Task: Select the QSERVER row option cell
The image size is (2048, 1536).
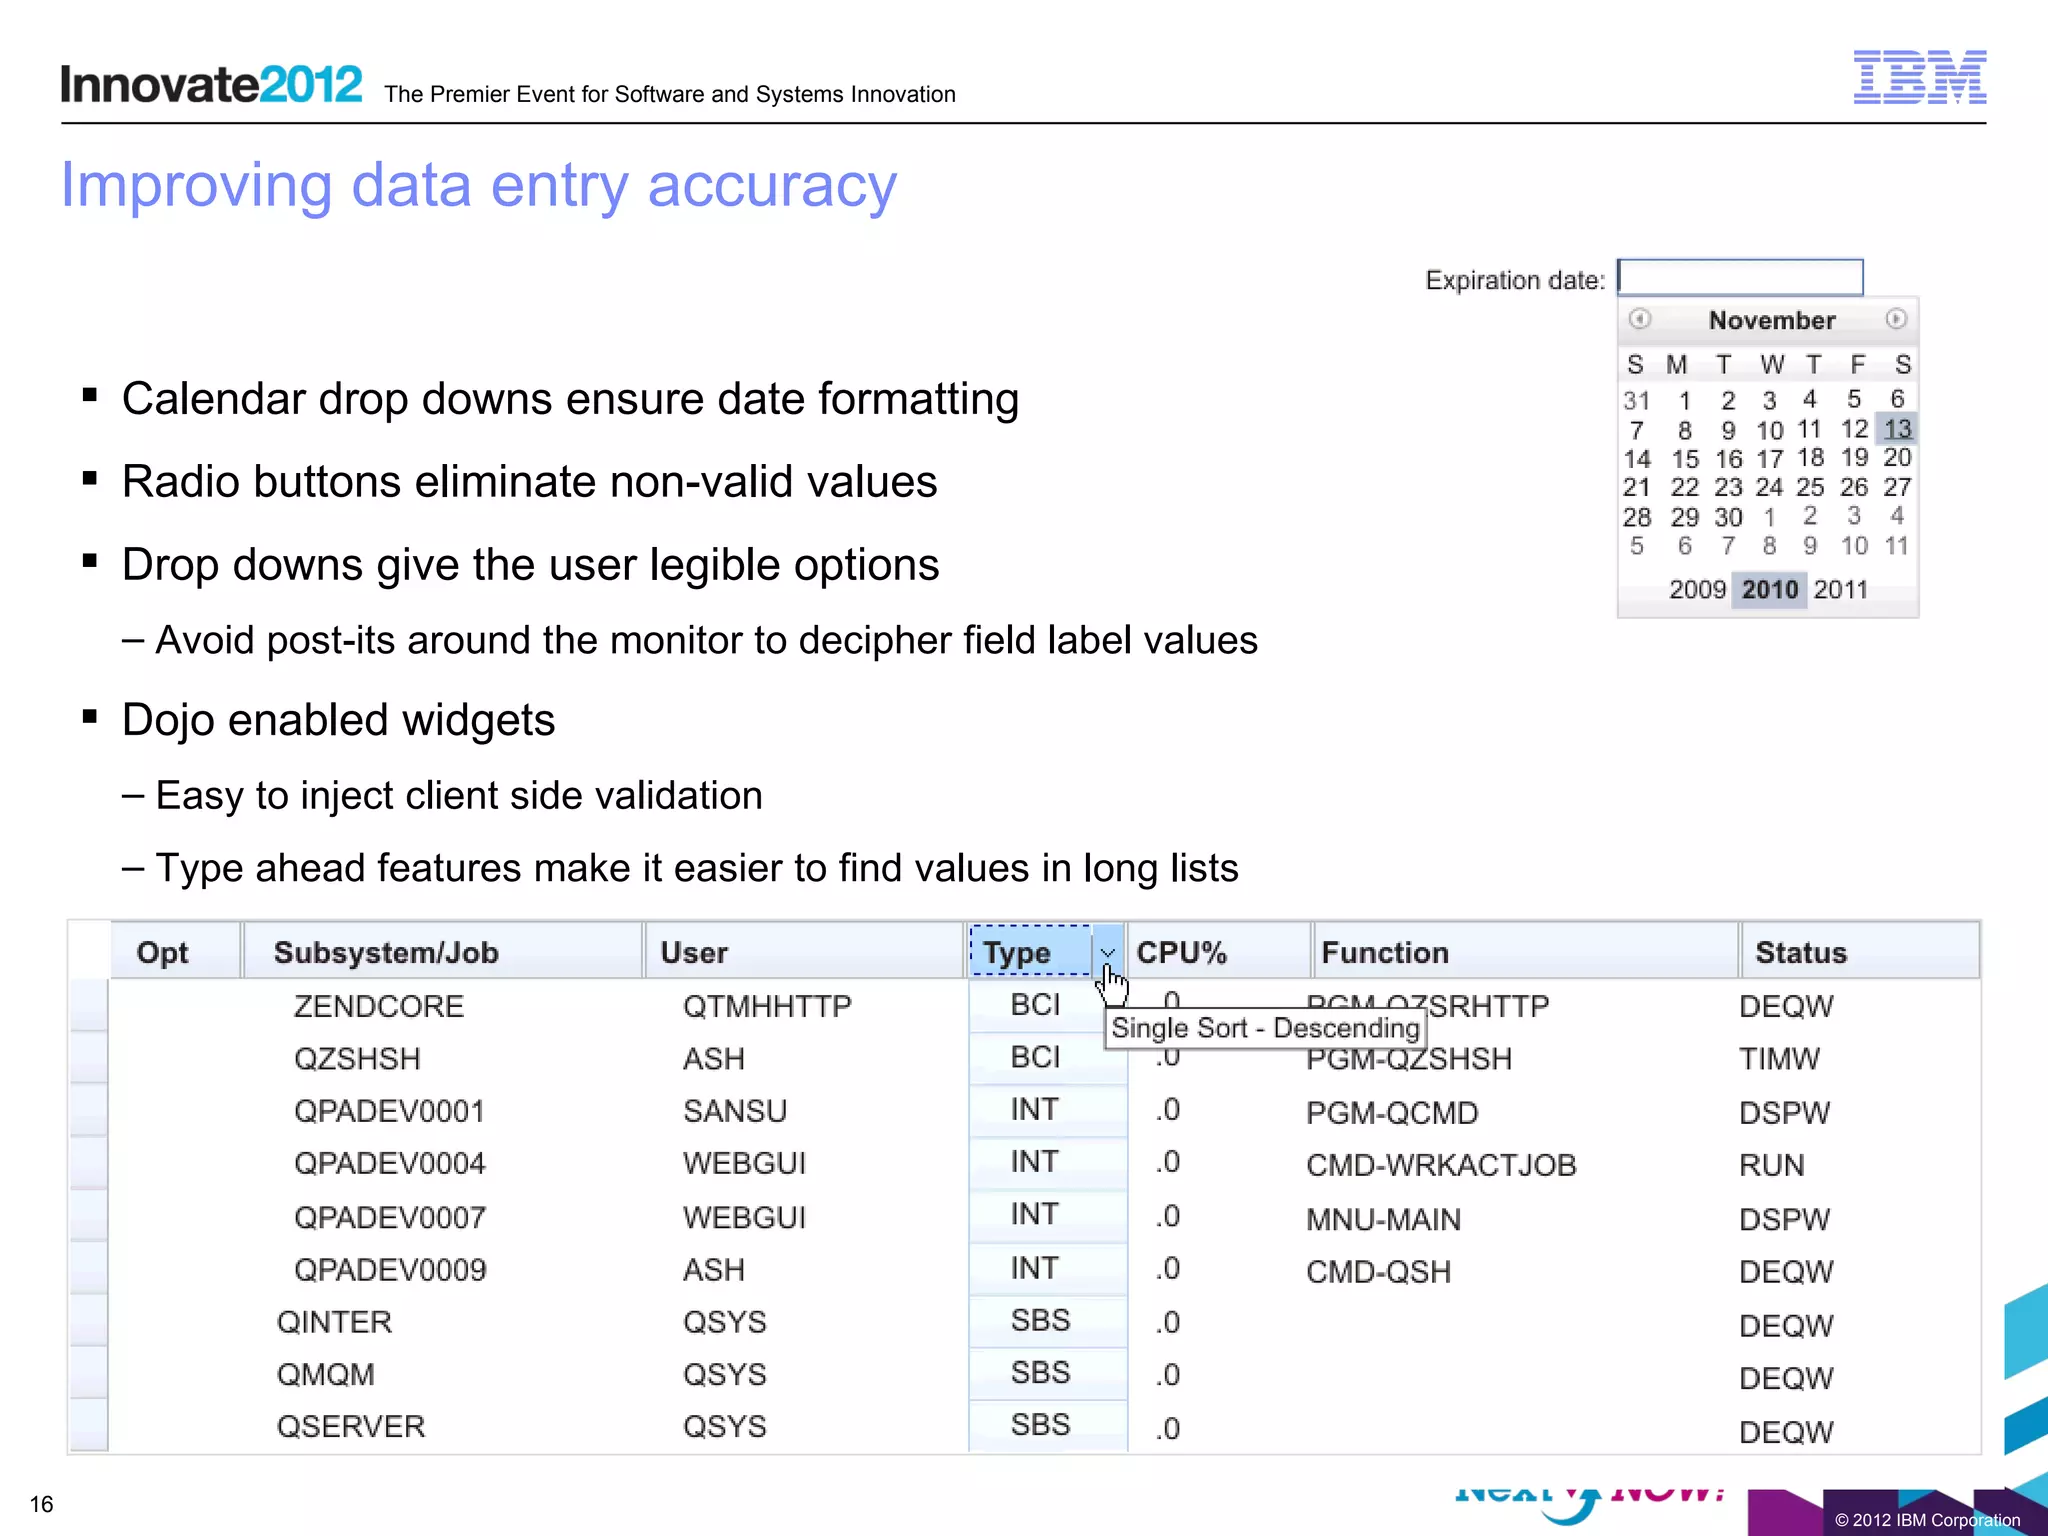Action: pos(89,1425)
